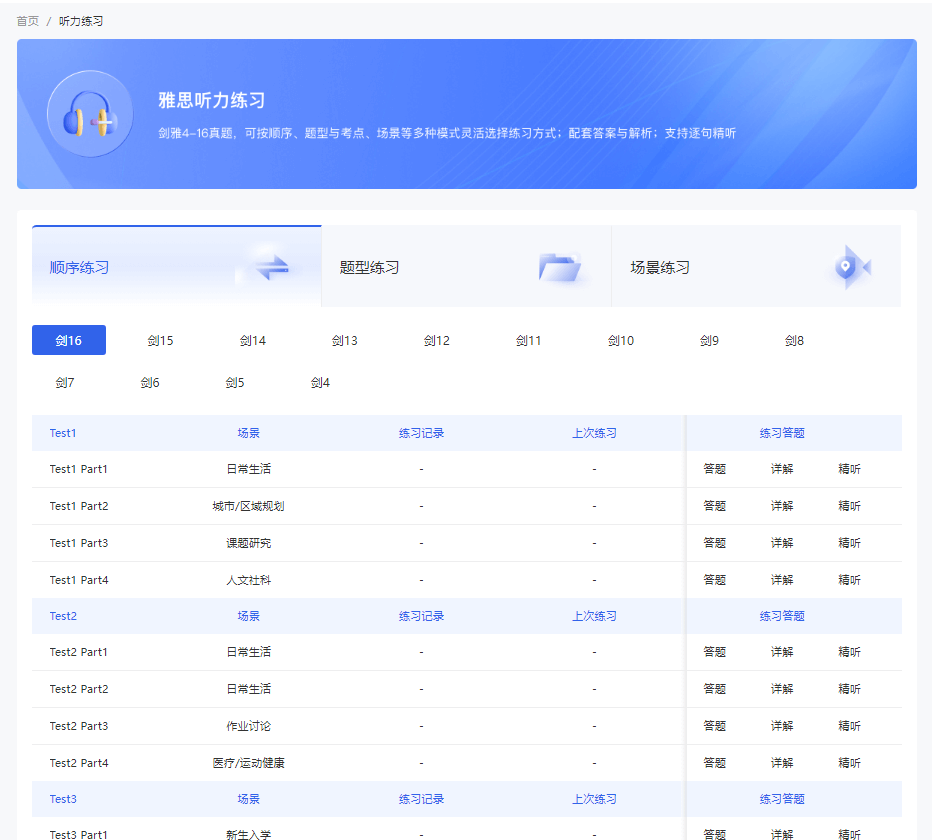Click 听力练习 in the breadcrumb
932x840 pixels.
point(81,21)
